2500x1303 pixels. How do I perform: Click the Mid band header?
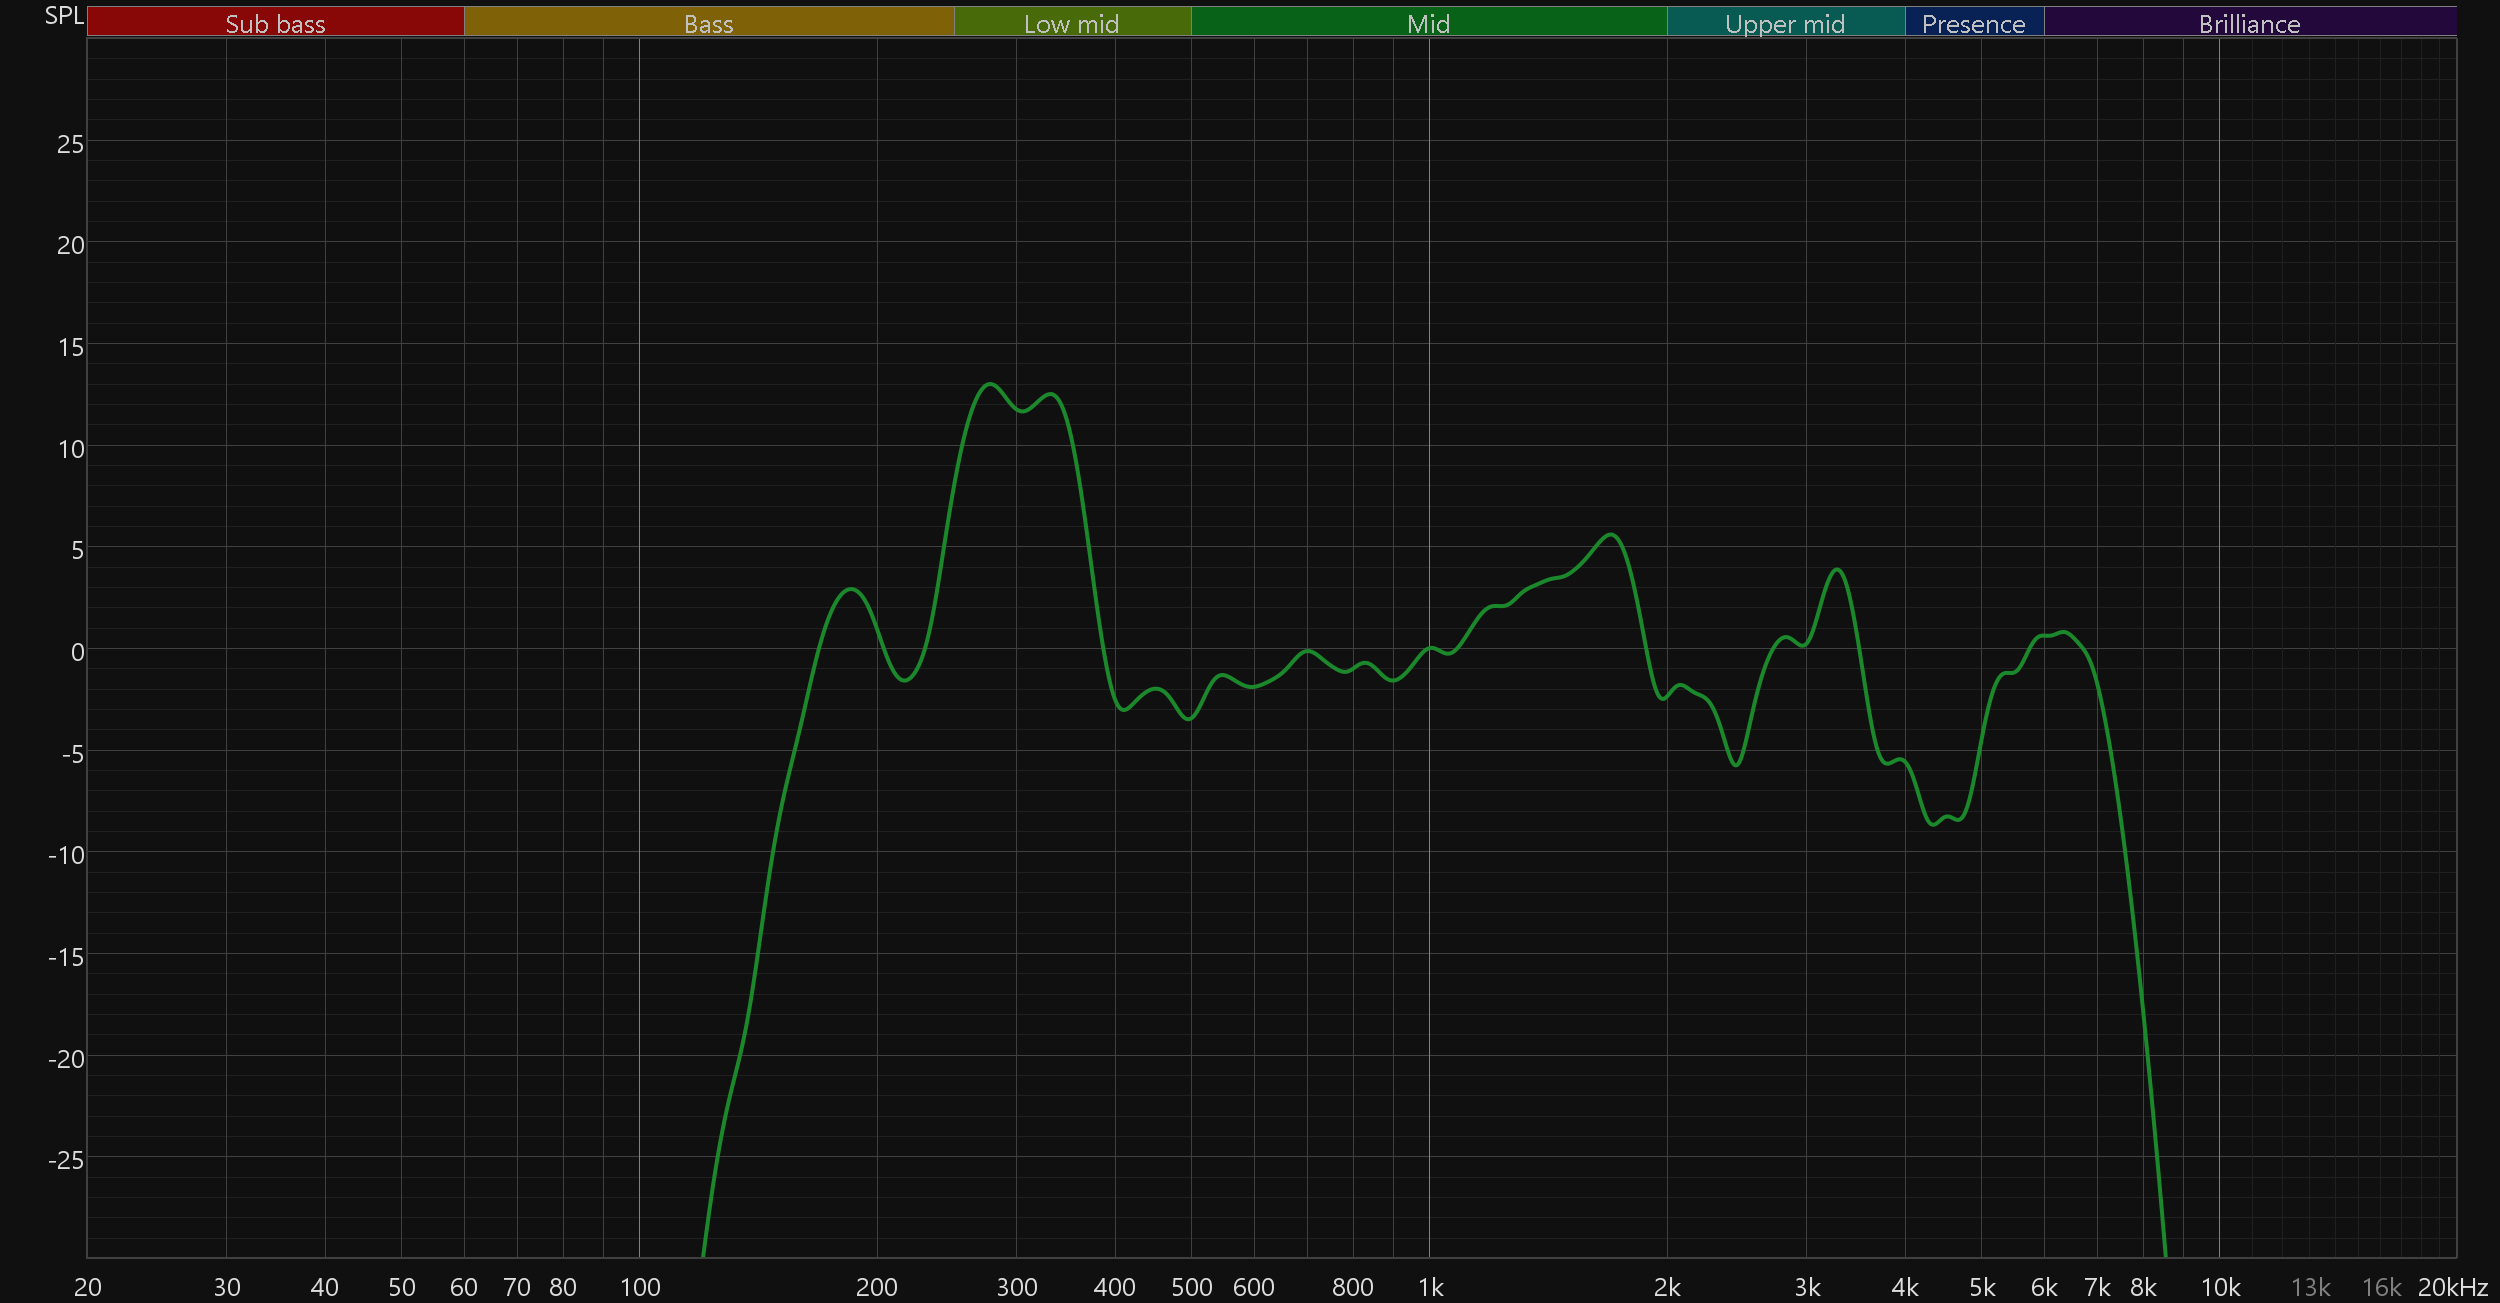tap(1428, 23)
